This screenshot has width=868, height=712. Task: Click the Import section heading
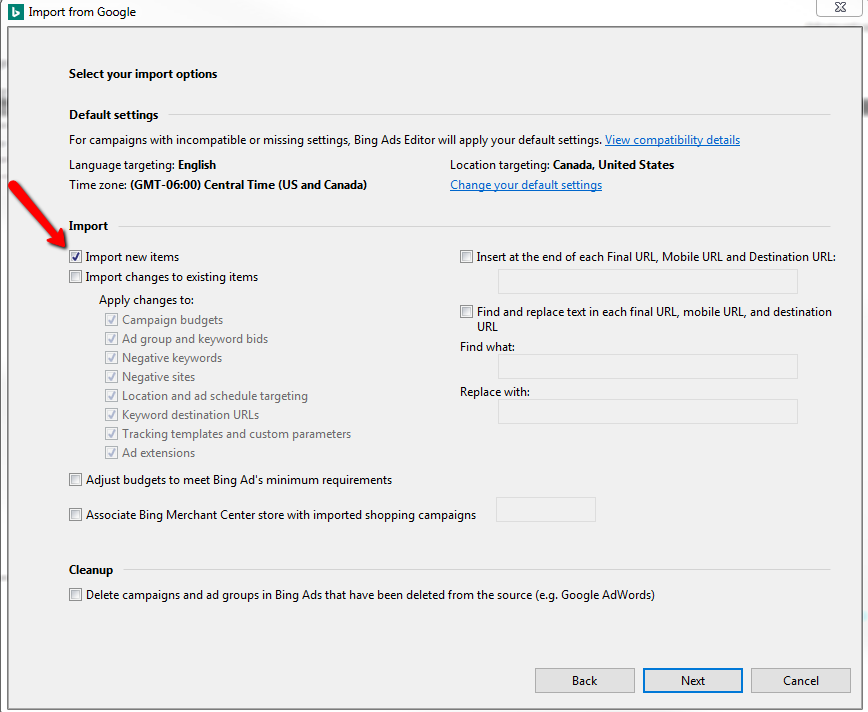[88, 226]
